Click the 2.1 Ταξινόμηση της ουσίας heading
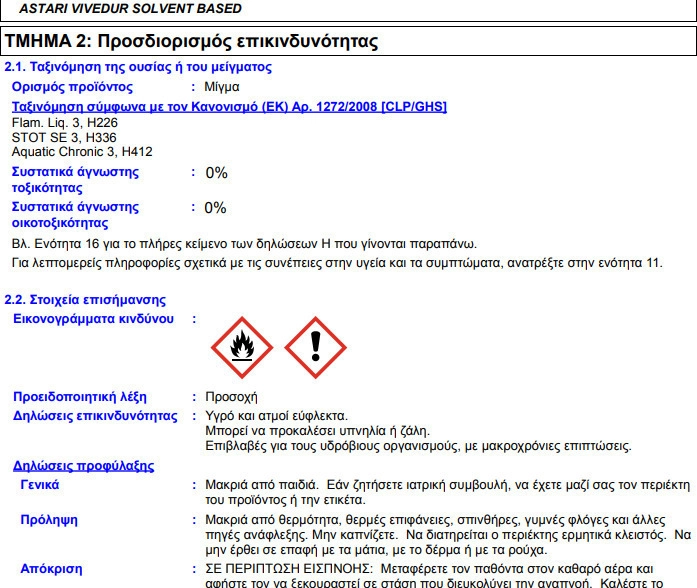This screenshot has height=588, width=697. [138, 67]
